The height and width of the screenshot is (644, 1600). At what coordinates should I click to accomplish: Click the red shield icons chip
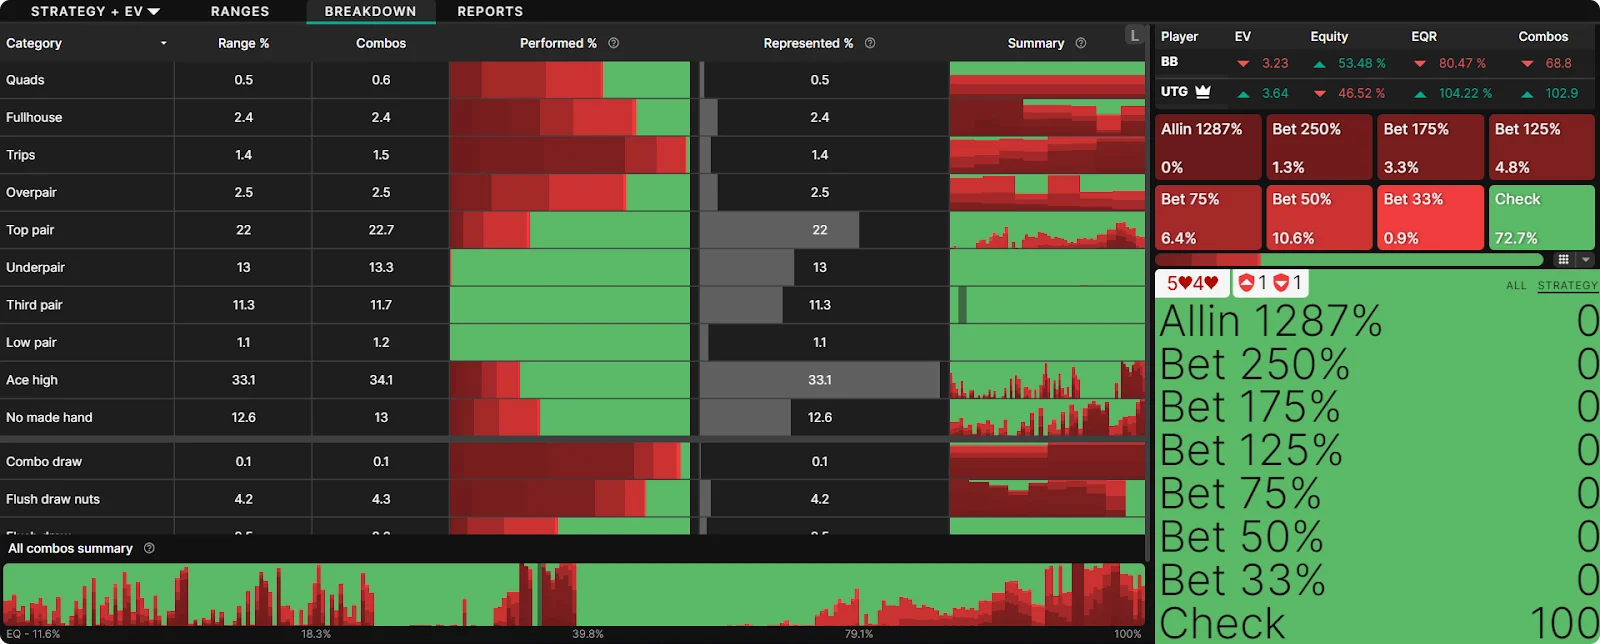tap(1270, 283)
